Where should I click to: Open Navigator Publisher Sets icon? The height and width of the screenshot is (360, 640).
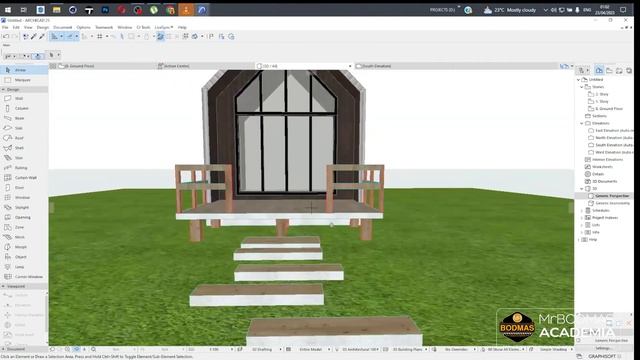[x=629, y=70]
